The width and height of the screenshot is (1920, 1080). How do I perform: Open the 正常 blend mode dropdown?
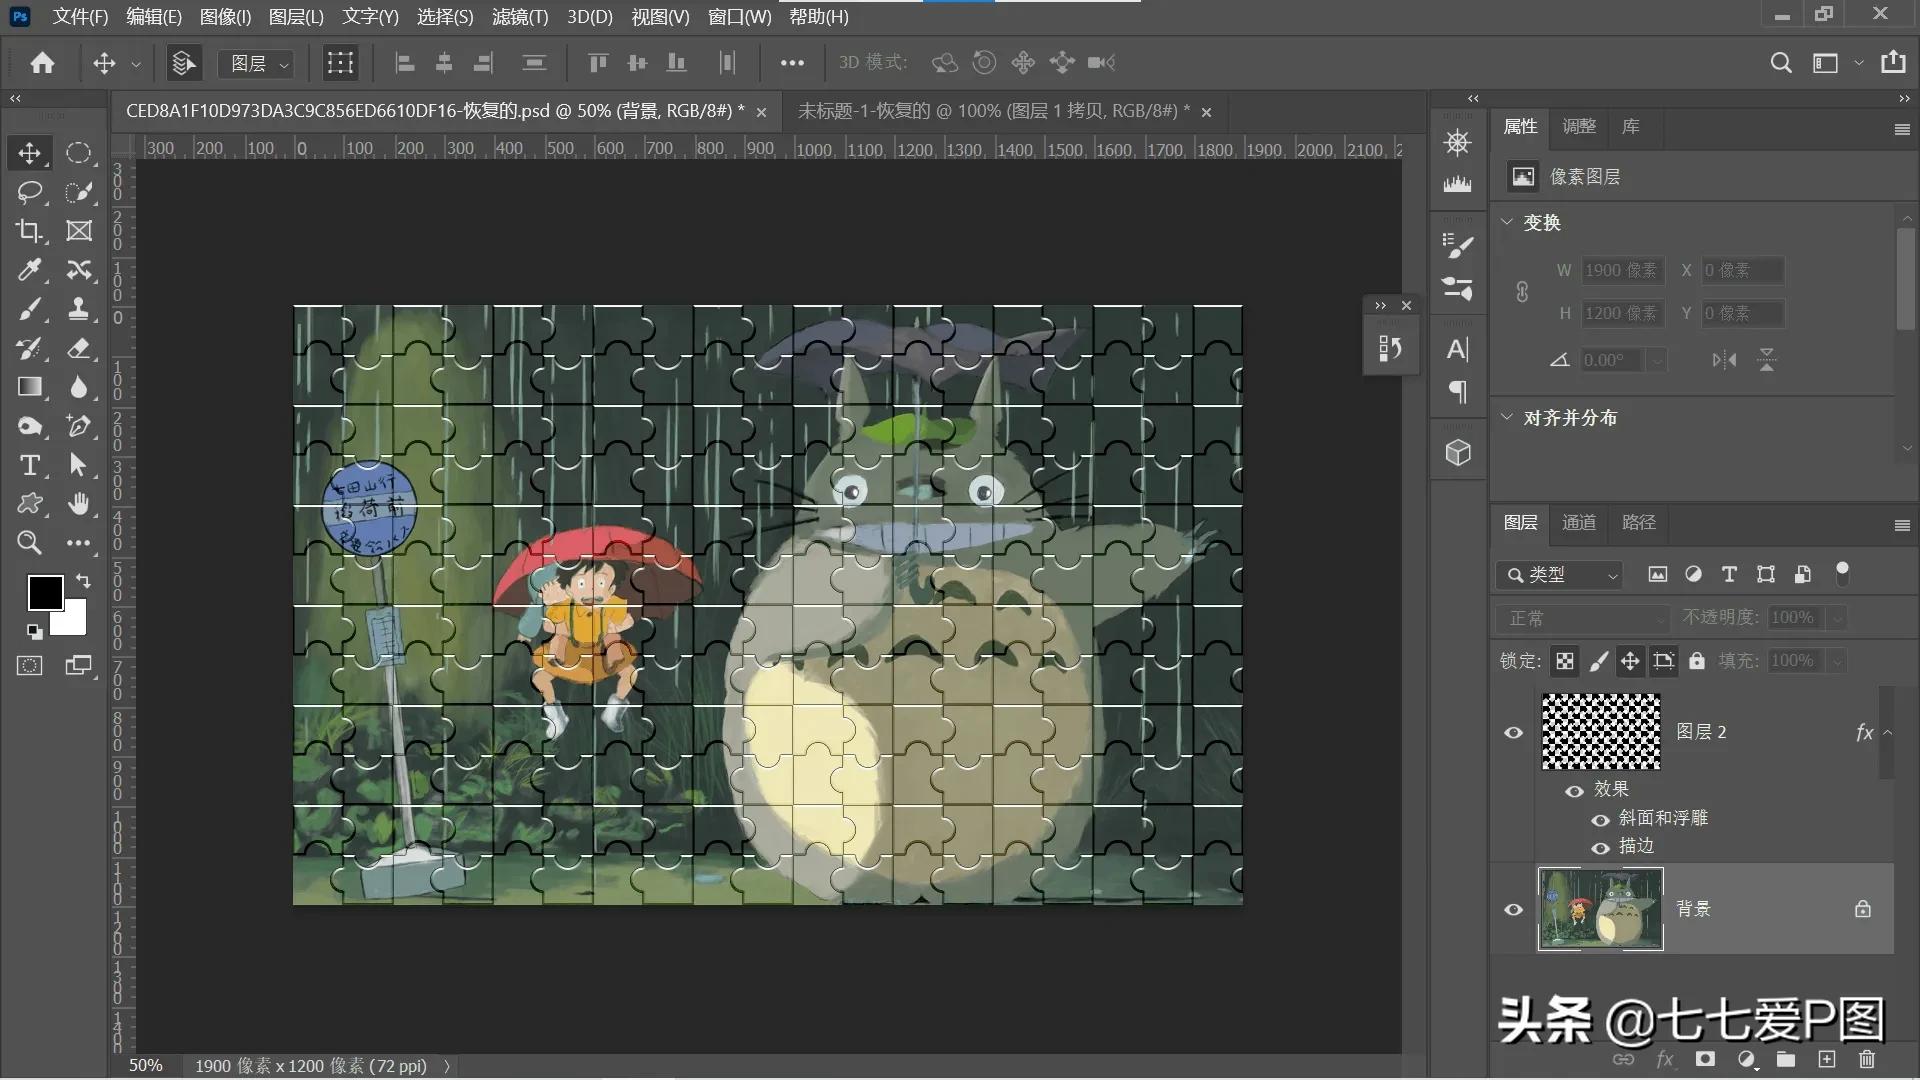(x=1583, y=618)
